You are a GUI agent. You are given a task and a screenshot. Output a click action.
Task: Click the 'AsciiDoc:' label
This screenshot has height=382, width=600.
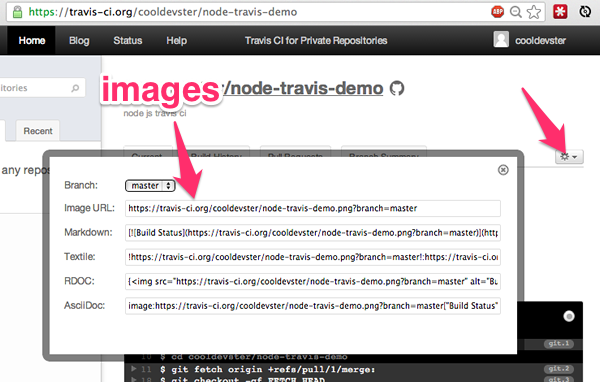tap(84, 305)
